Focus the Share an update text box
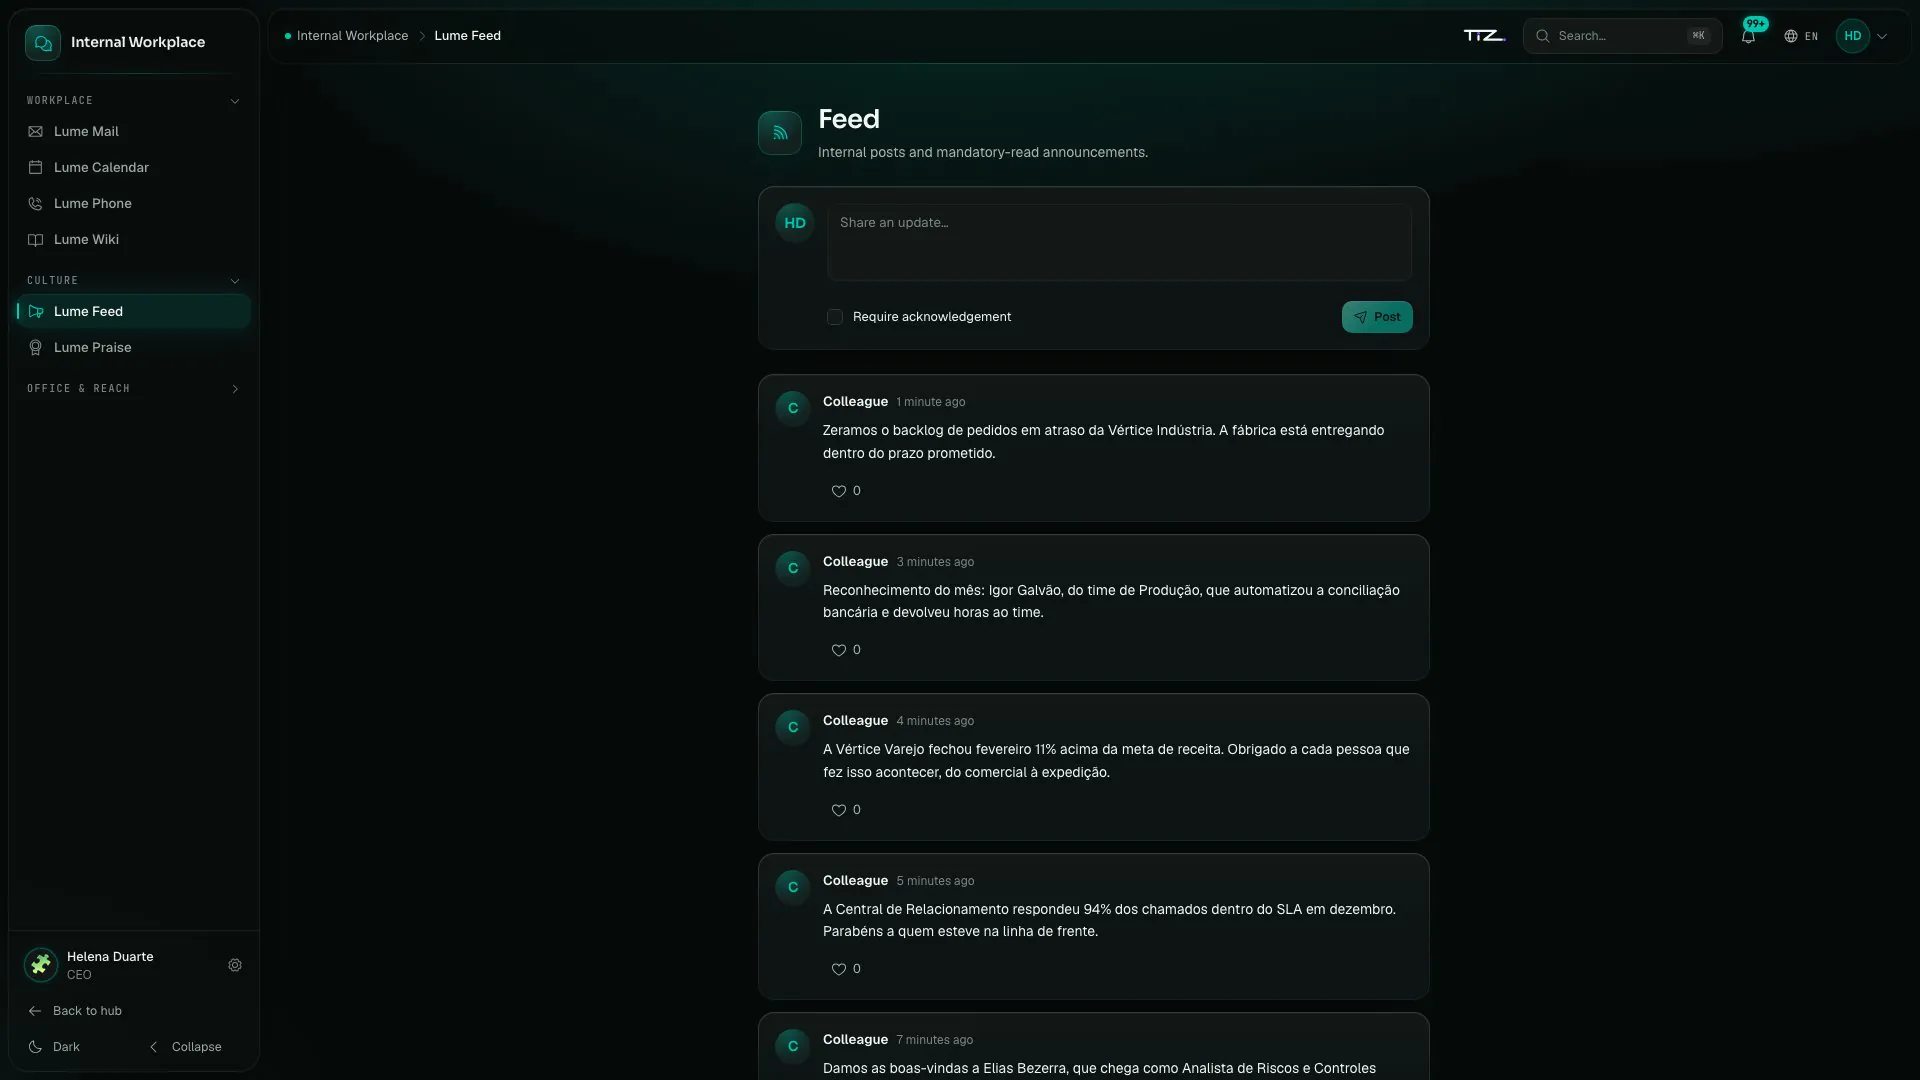 point(1119,242)
